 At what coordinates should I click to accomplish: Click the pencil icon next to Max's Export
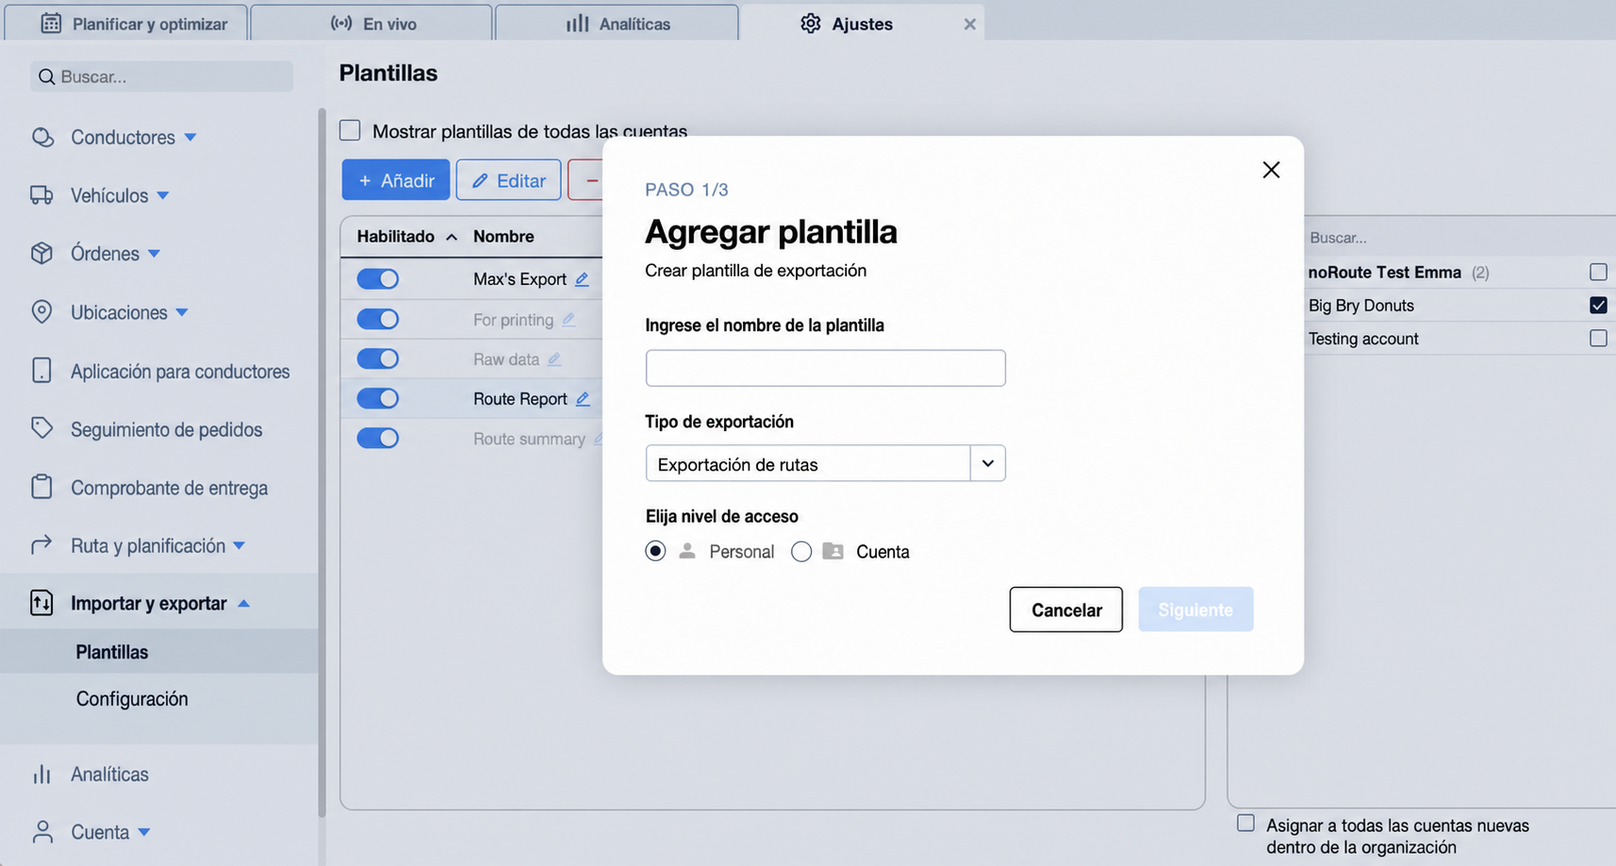pyautogui.click(x=582, y=279)
